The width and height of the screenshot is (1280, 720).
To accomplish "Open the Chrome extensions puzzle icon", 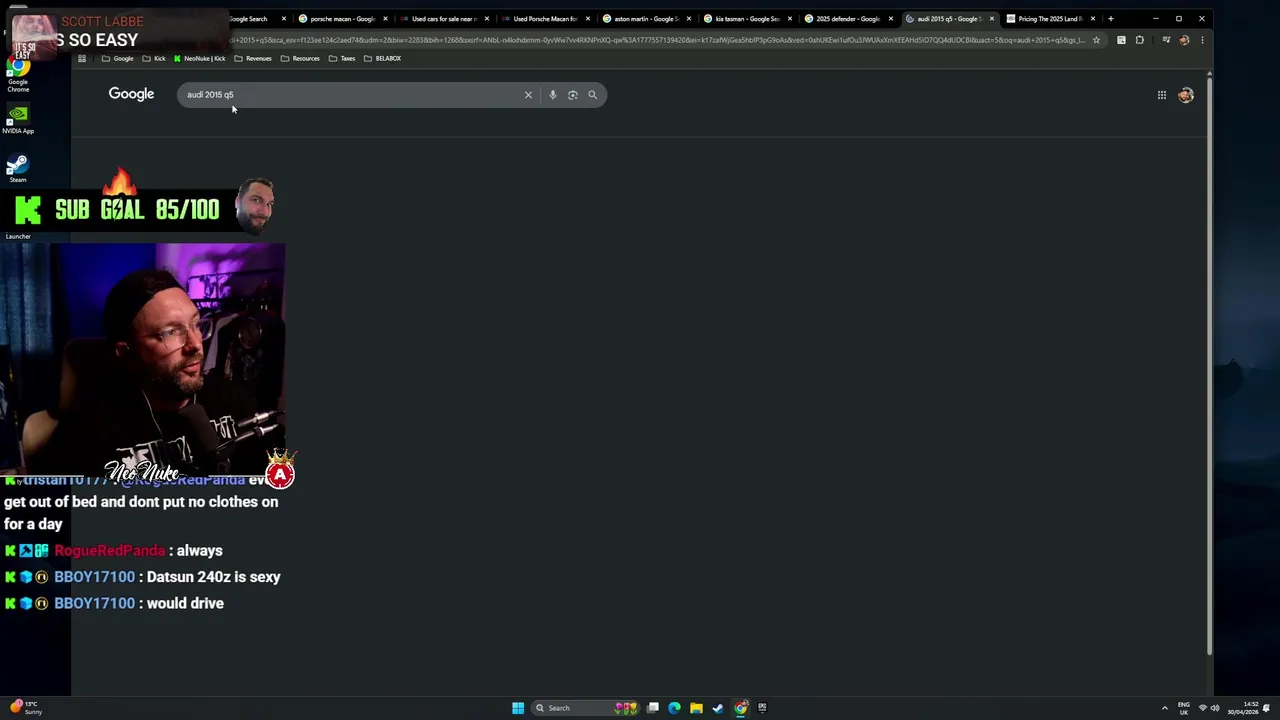I will click(x=1139, y=40).
